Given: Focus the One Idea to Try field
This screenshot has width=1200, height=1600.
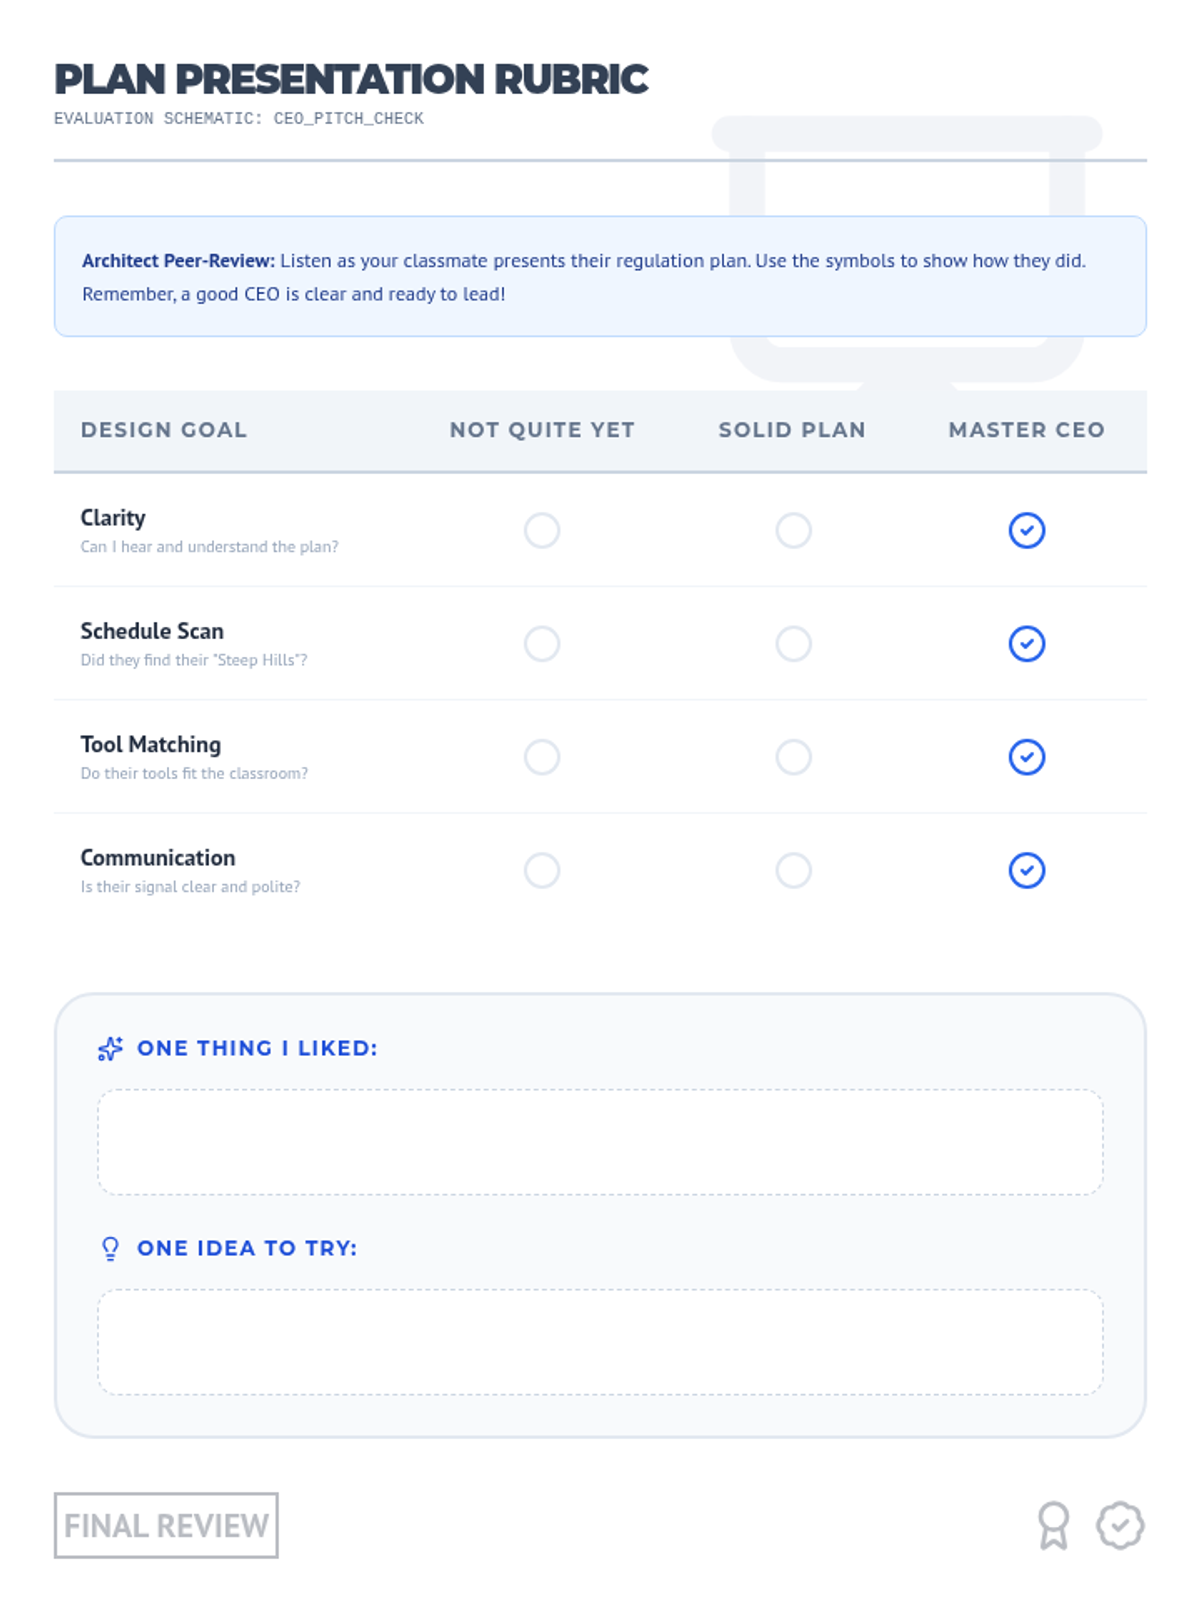Looking at the screenshot, I should pos(600,1342).
